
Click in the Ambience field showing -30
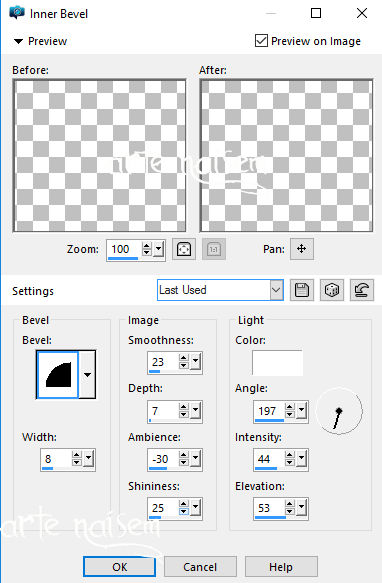click(163, 459)
